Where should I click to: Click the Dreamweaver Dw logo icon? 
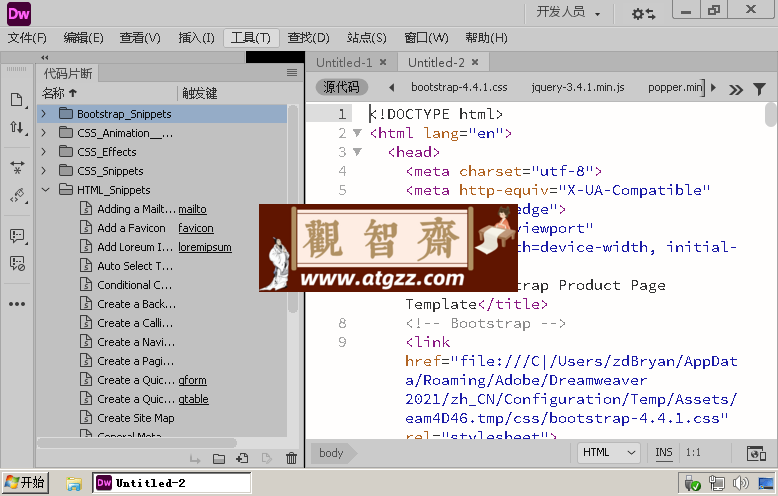click(19, 13)
